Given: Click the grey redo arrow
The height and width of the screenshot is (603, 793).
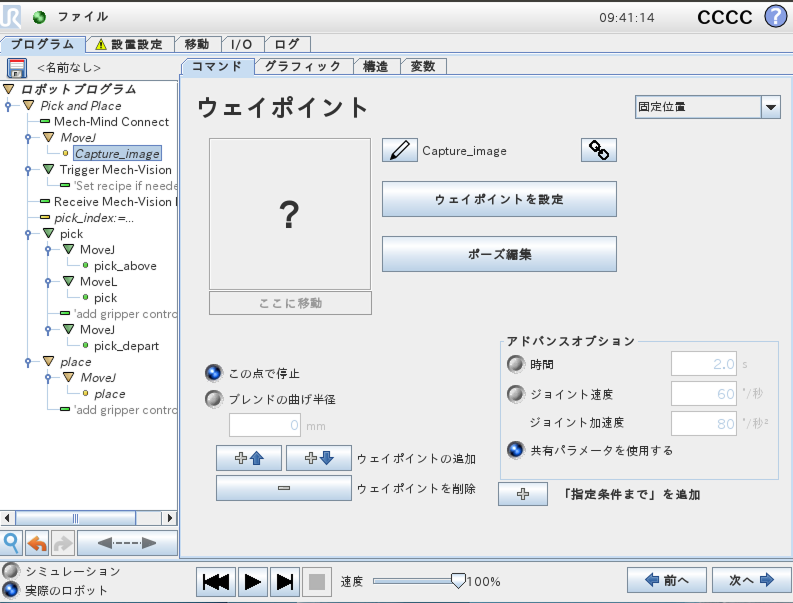Looking at the screenshot, I should tap(63, 543).
